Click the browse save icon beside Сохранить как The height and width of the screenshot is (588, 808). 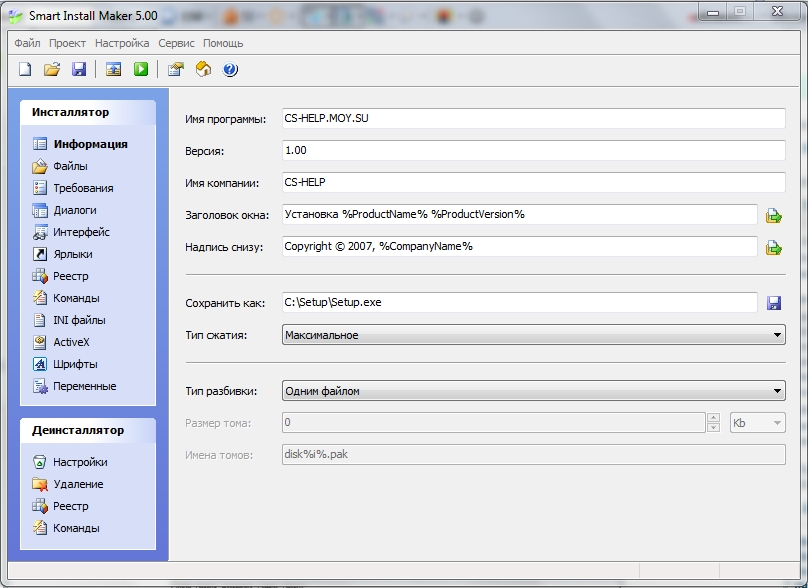(x=773, y=303)
